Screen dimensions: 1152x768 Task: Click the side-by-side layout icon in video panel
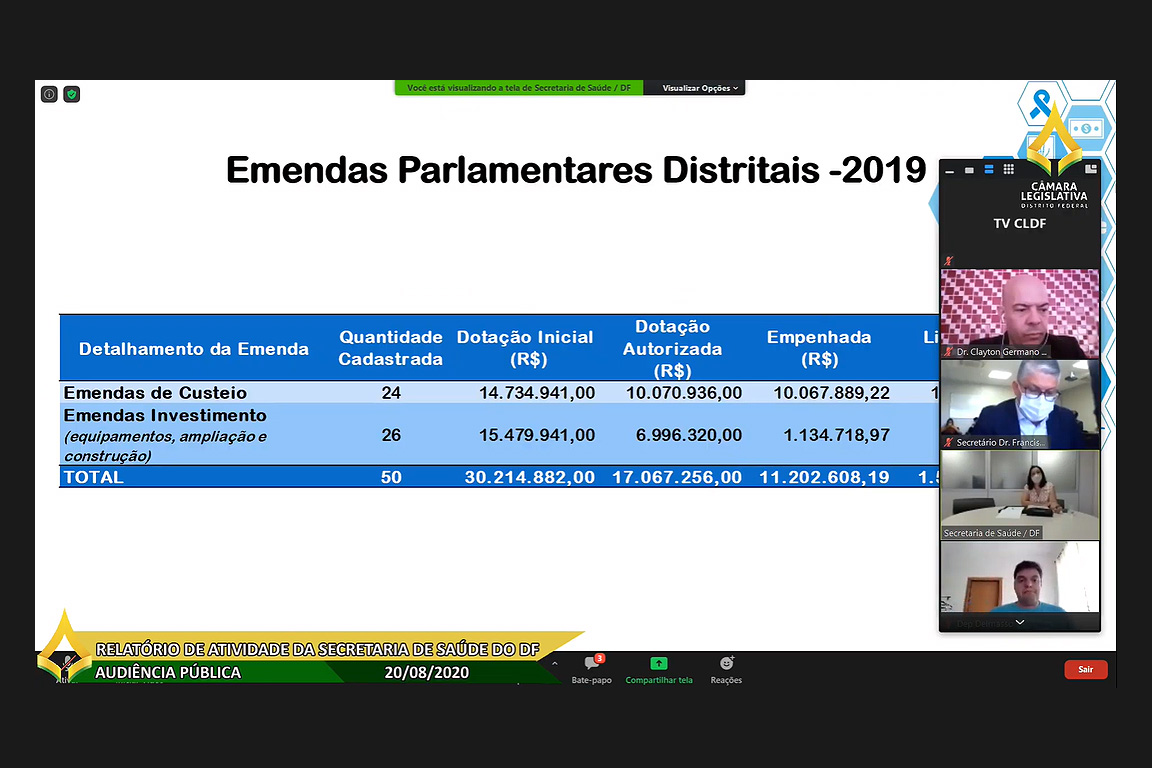[x=1090, y=170]
